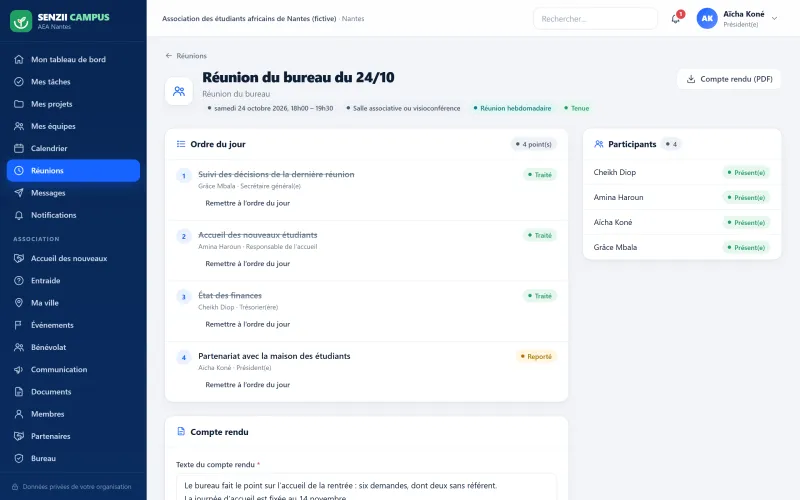Click the map pin icon next to Ma ville
The image size is (800, 500).
coord(19,303)
